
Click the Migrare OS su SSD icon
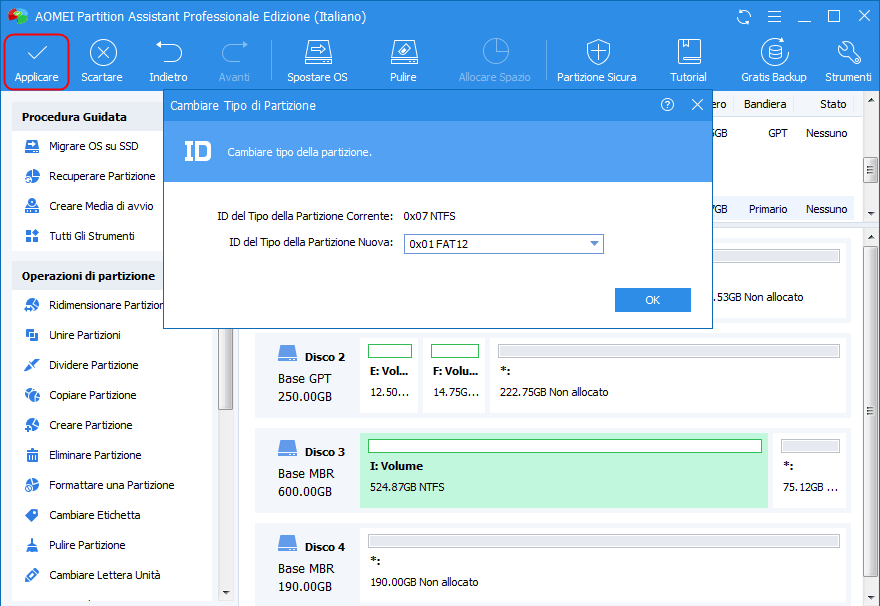click(x=32, y=146)
